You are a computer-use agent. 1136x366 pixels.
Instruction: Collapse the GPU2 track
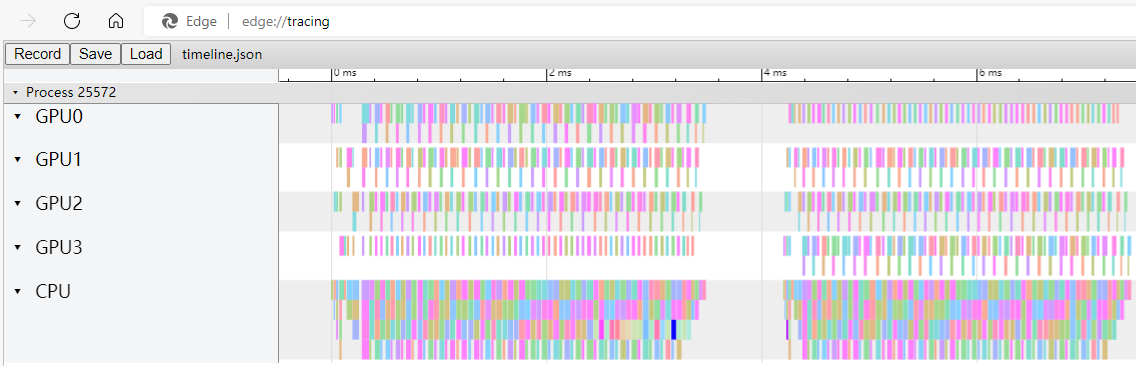[x=18, y=204]
